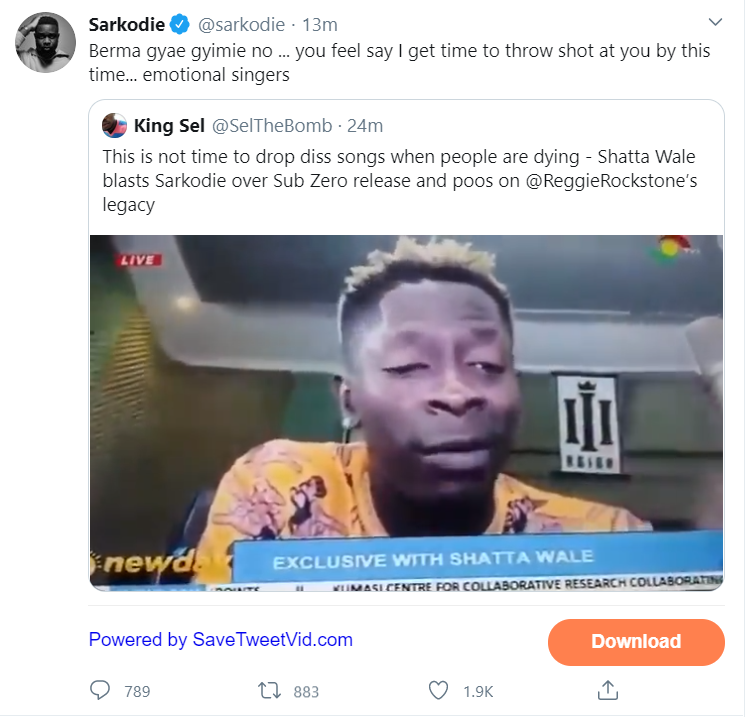Click the share upload icon
Viewport: 746px width, 717px height.
pyautogui.click(x=606, y=690)
